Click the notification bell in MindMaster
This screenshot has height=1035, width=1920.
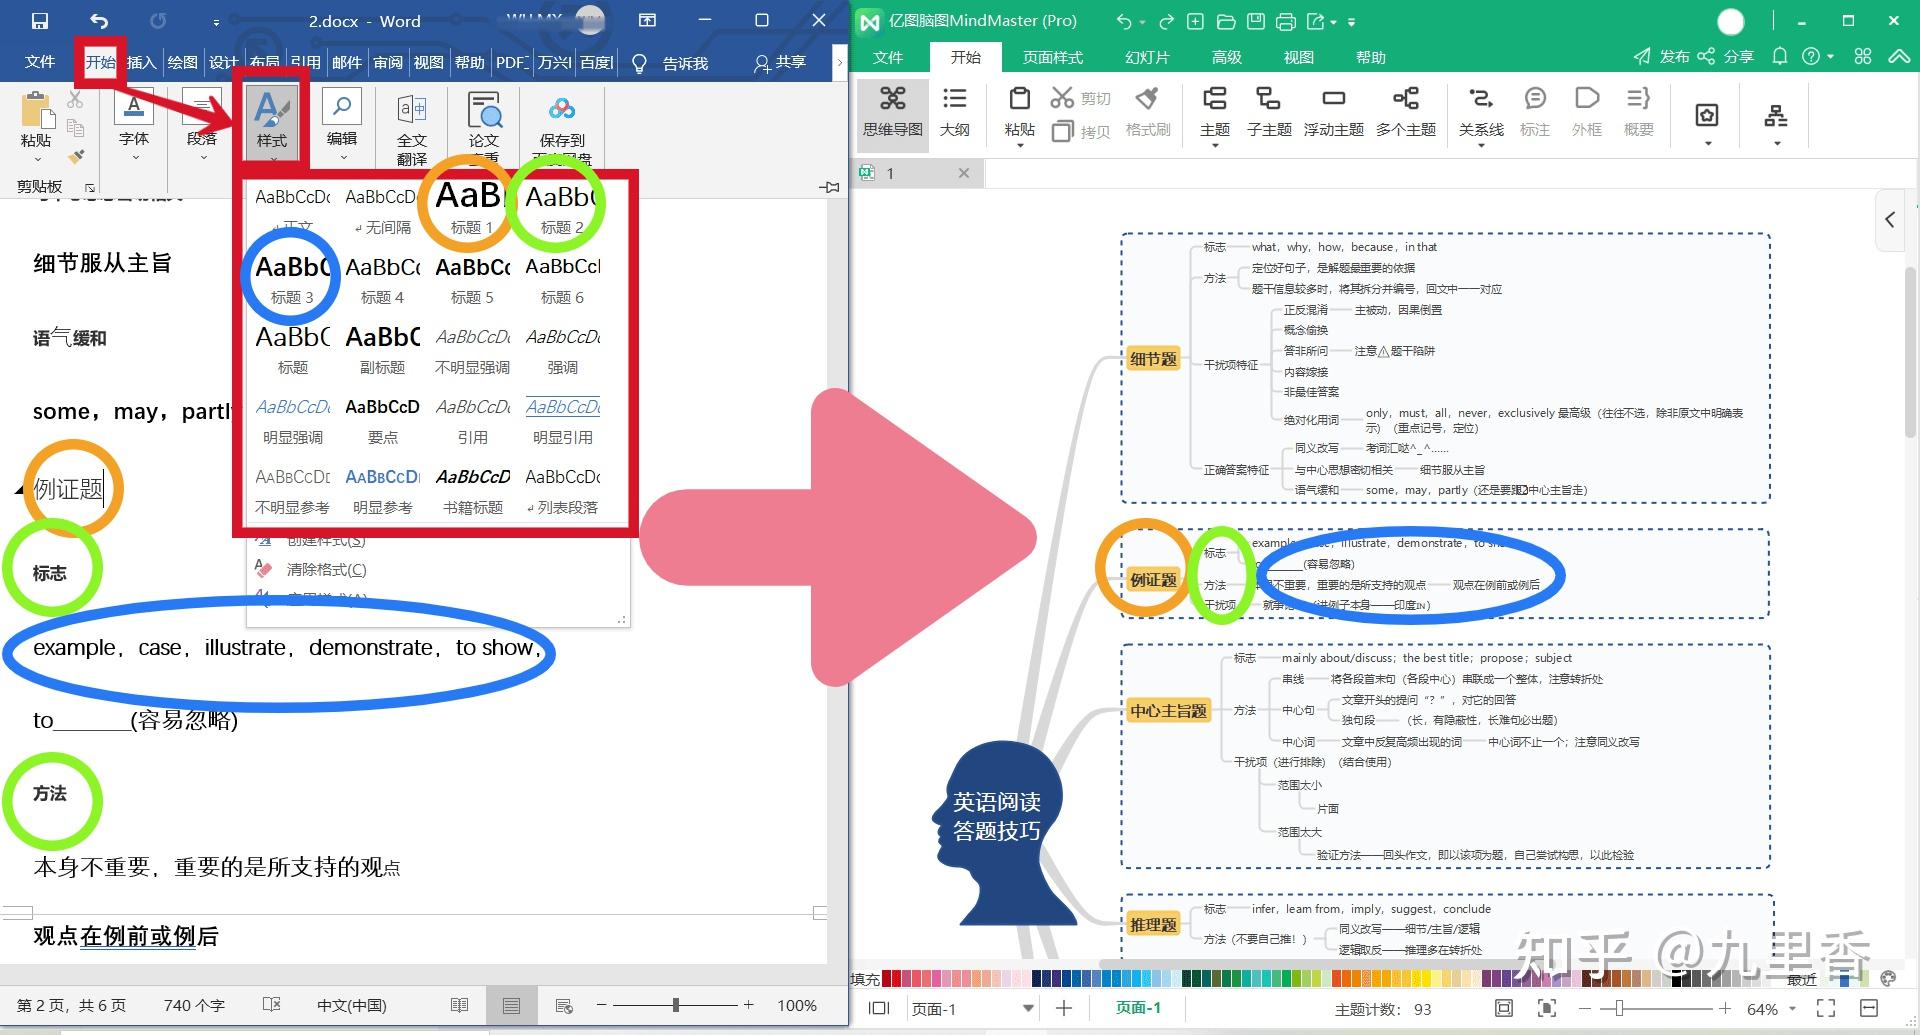[x=1780, y=56]
